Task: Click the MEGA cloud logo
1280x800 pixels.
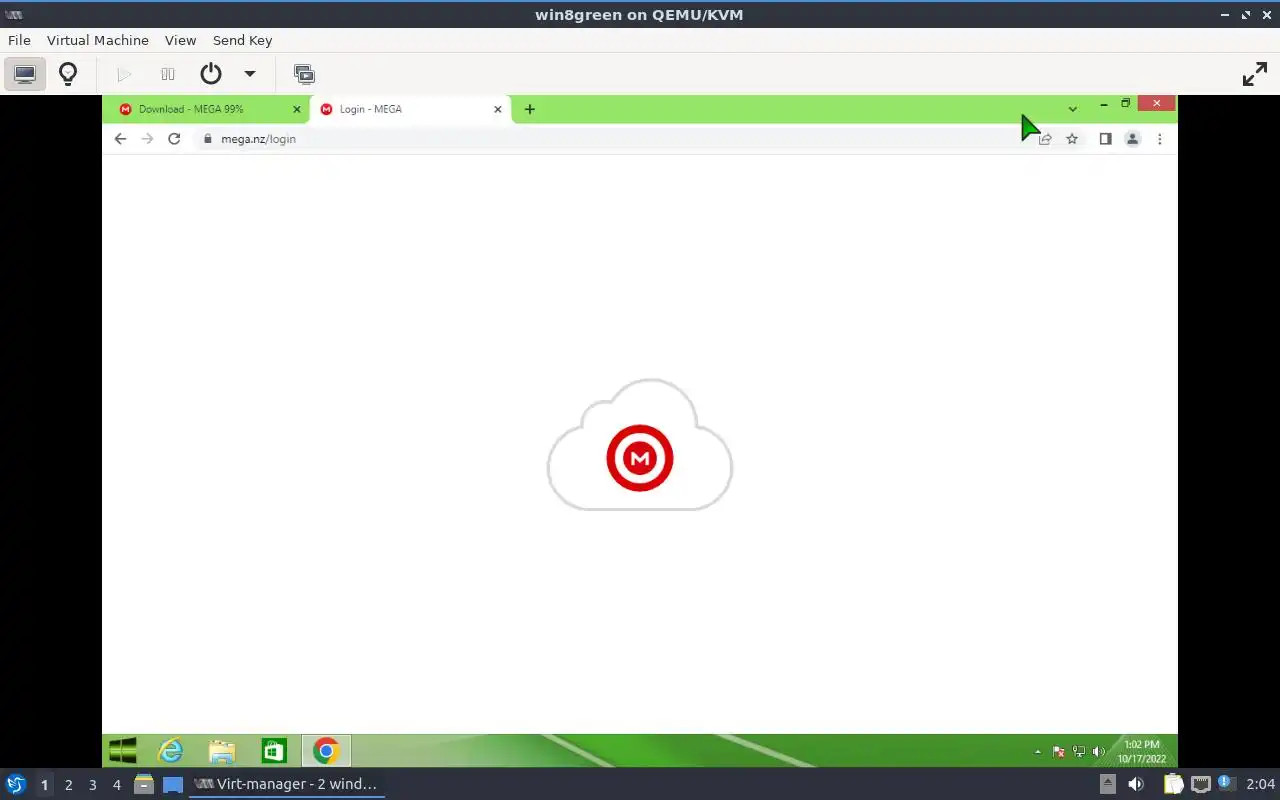Action: pos(640,446)
